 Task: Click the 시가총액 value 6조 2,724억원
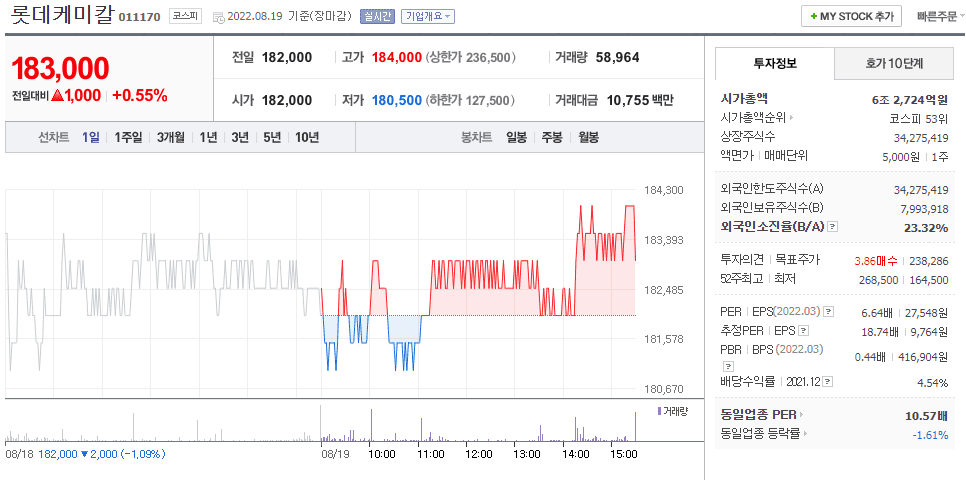(909, 99)
